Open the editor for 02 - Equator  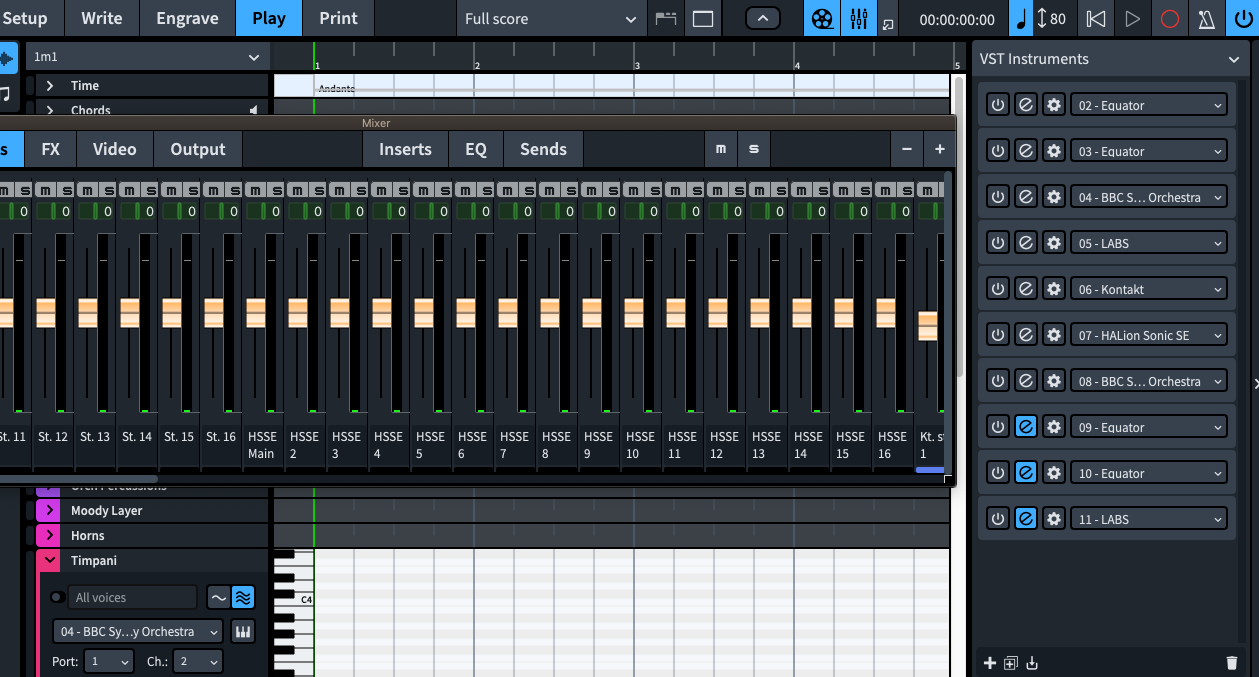click(x=1025, y=105)
